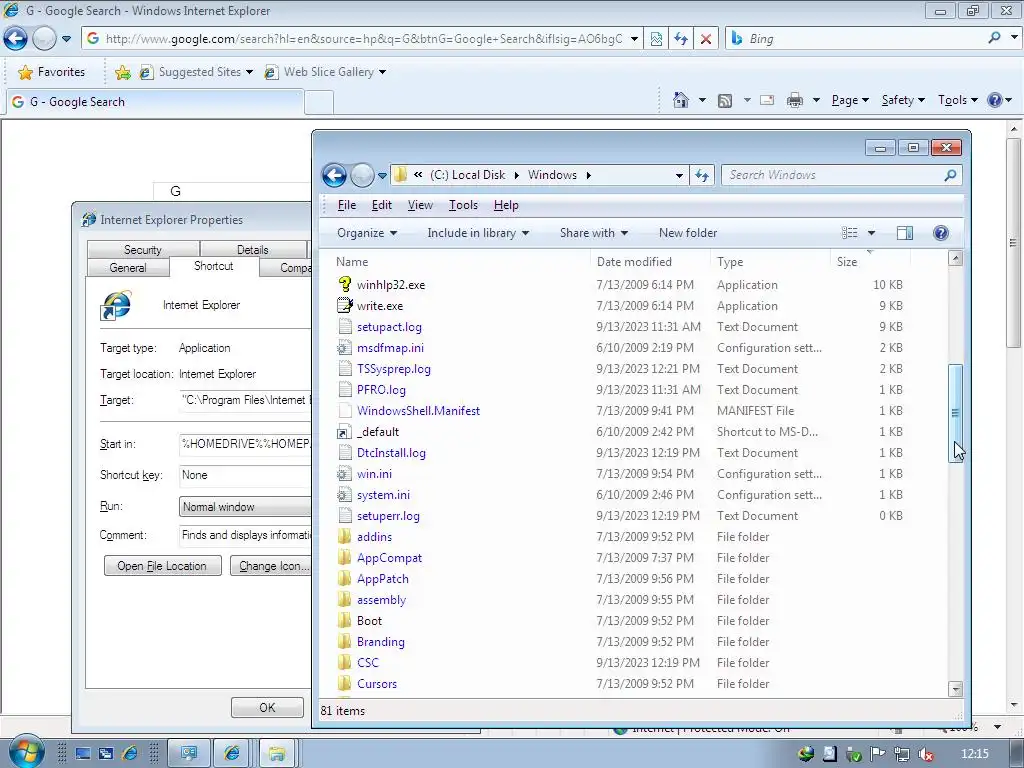Click the file list vertical scrollbar thumb

click(x=955, y=413)
